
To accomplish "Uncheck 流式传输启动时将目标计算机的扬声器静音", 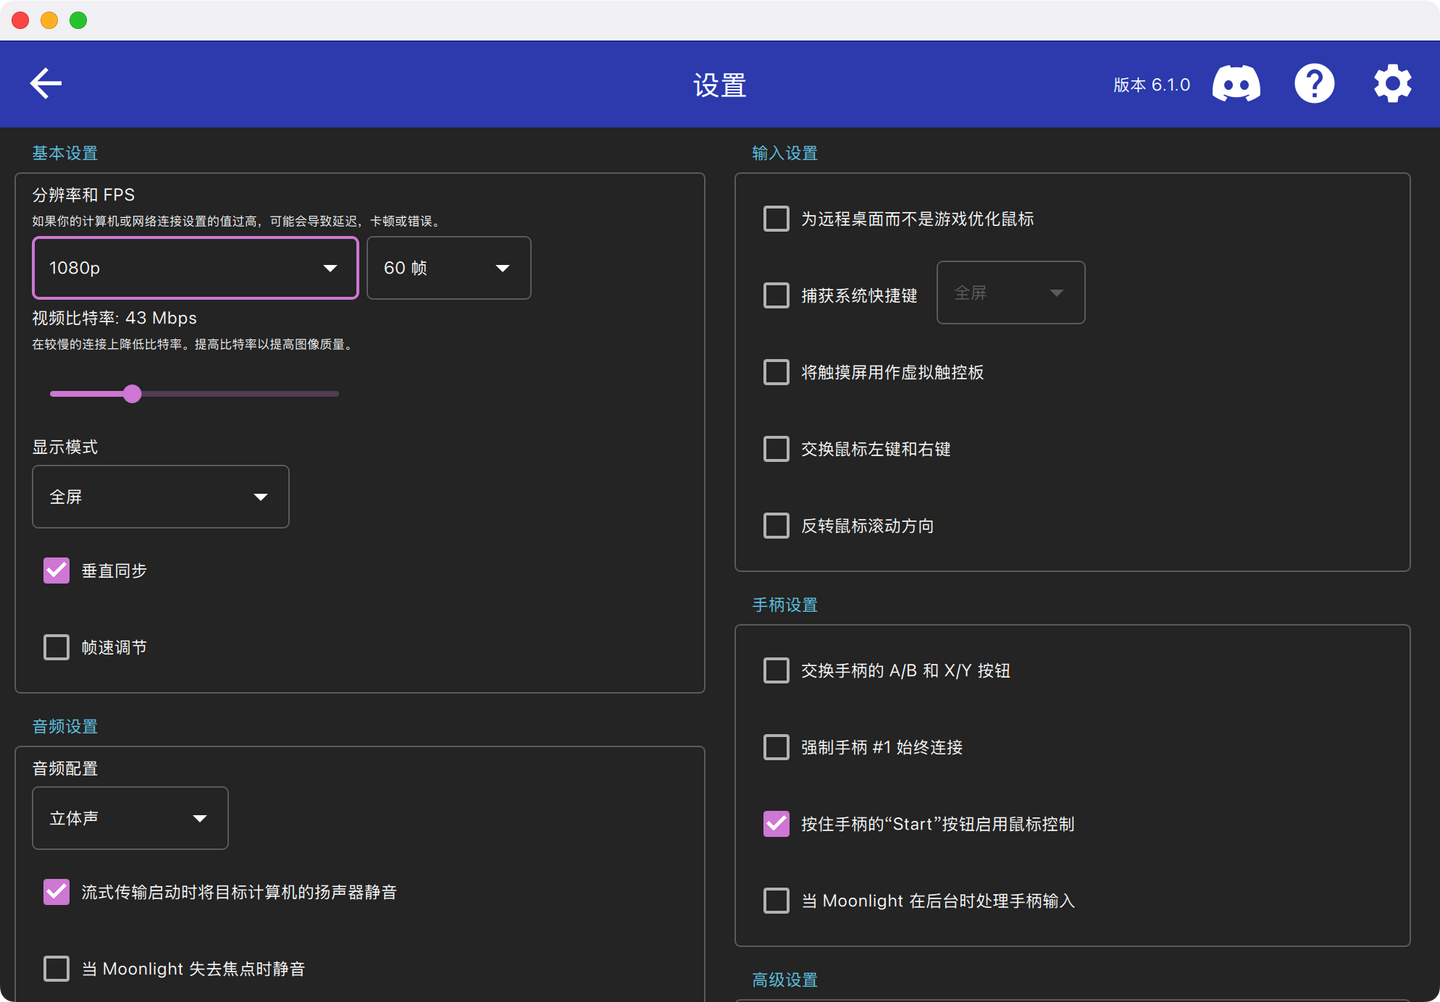I will coord(57,892).
